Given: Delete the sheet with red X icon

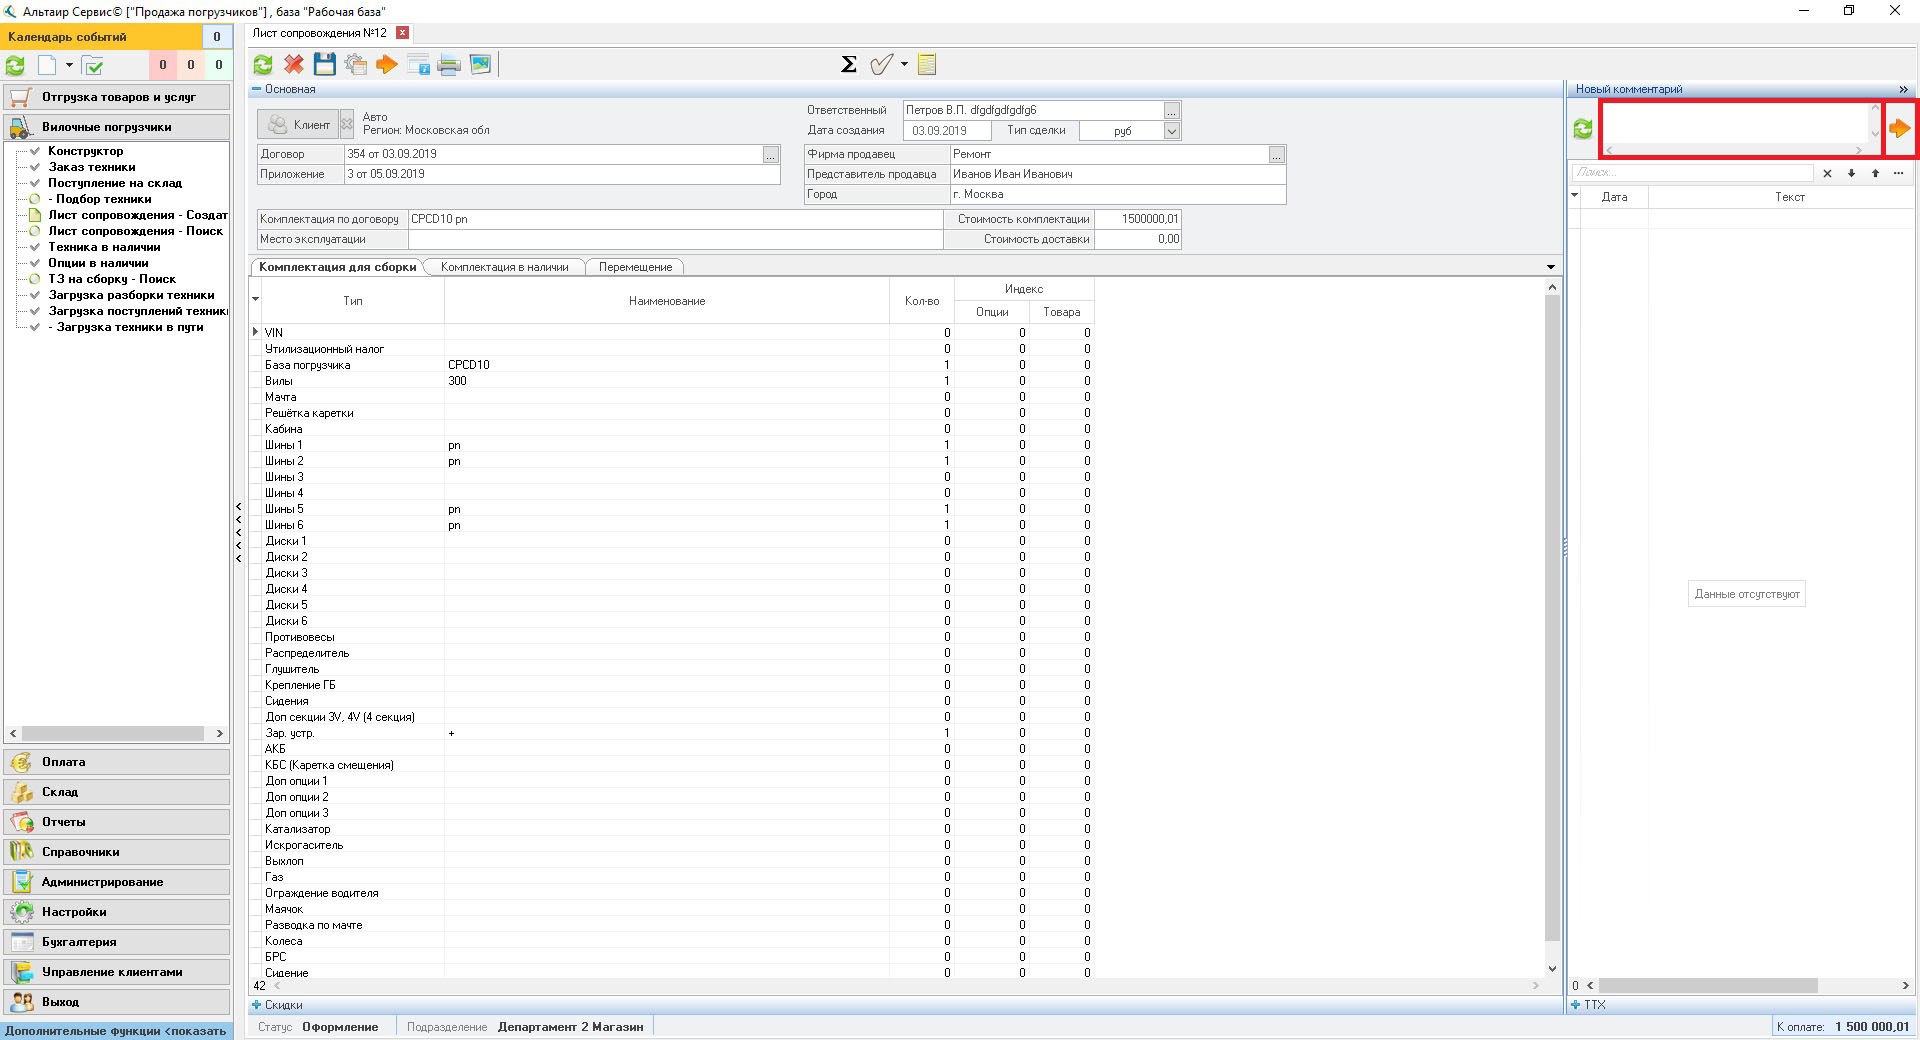Looking at the screenshot, I should pyautogui.click(x=294, y=65).
